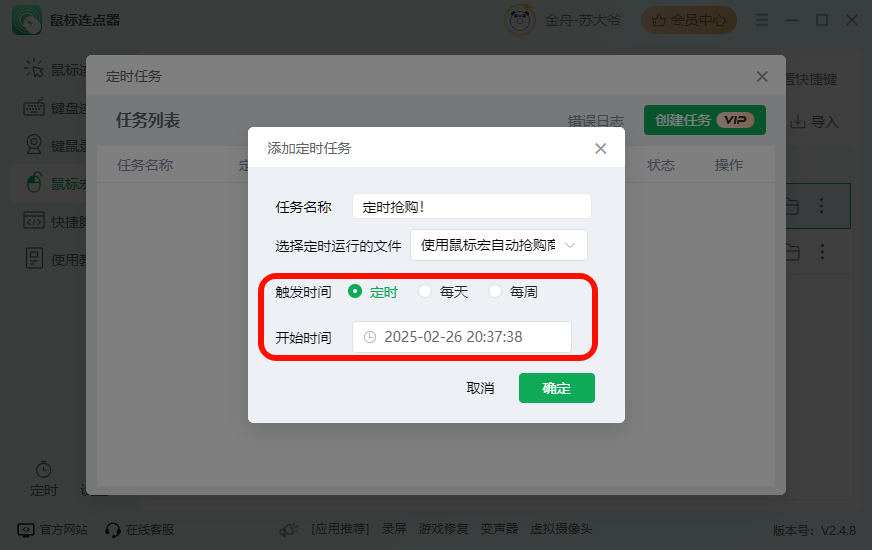The width and height of the screenshot is (872, 550).
Task: Click the 鼠标连点器 app logo
Action: click(27, 20)
